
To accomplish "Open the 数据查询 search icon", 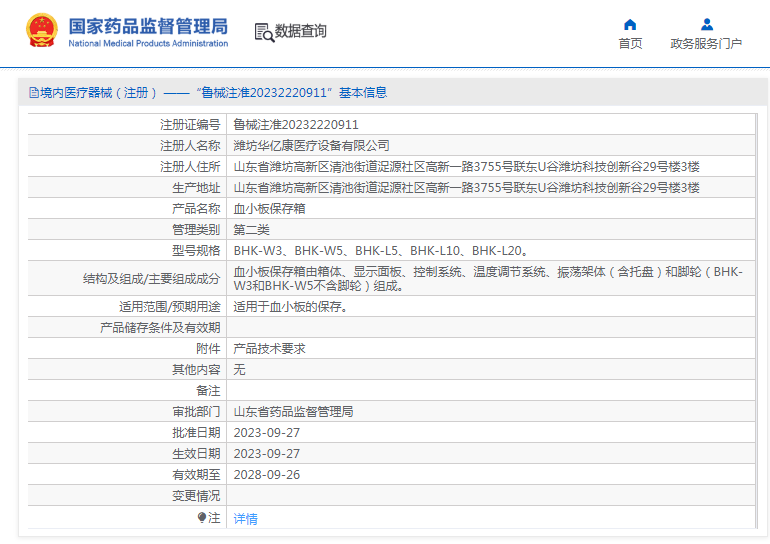I will (x=264, y=32).
